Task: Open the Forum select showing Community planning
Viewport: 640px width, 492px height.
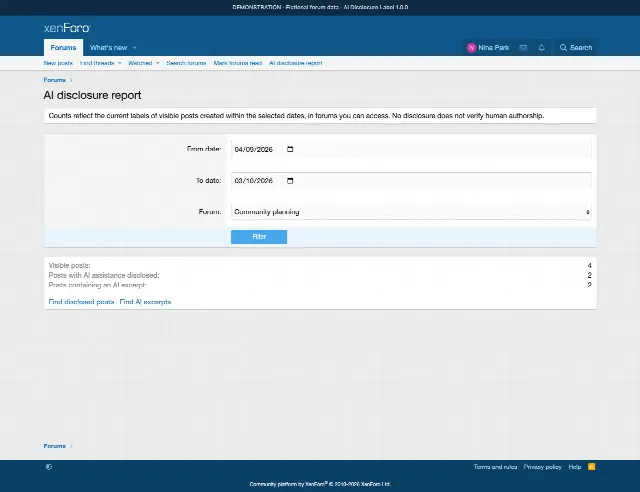Action: tap(411, 212)
